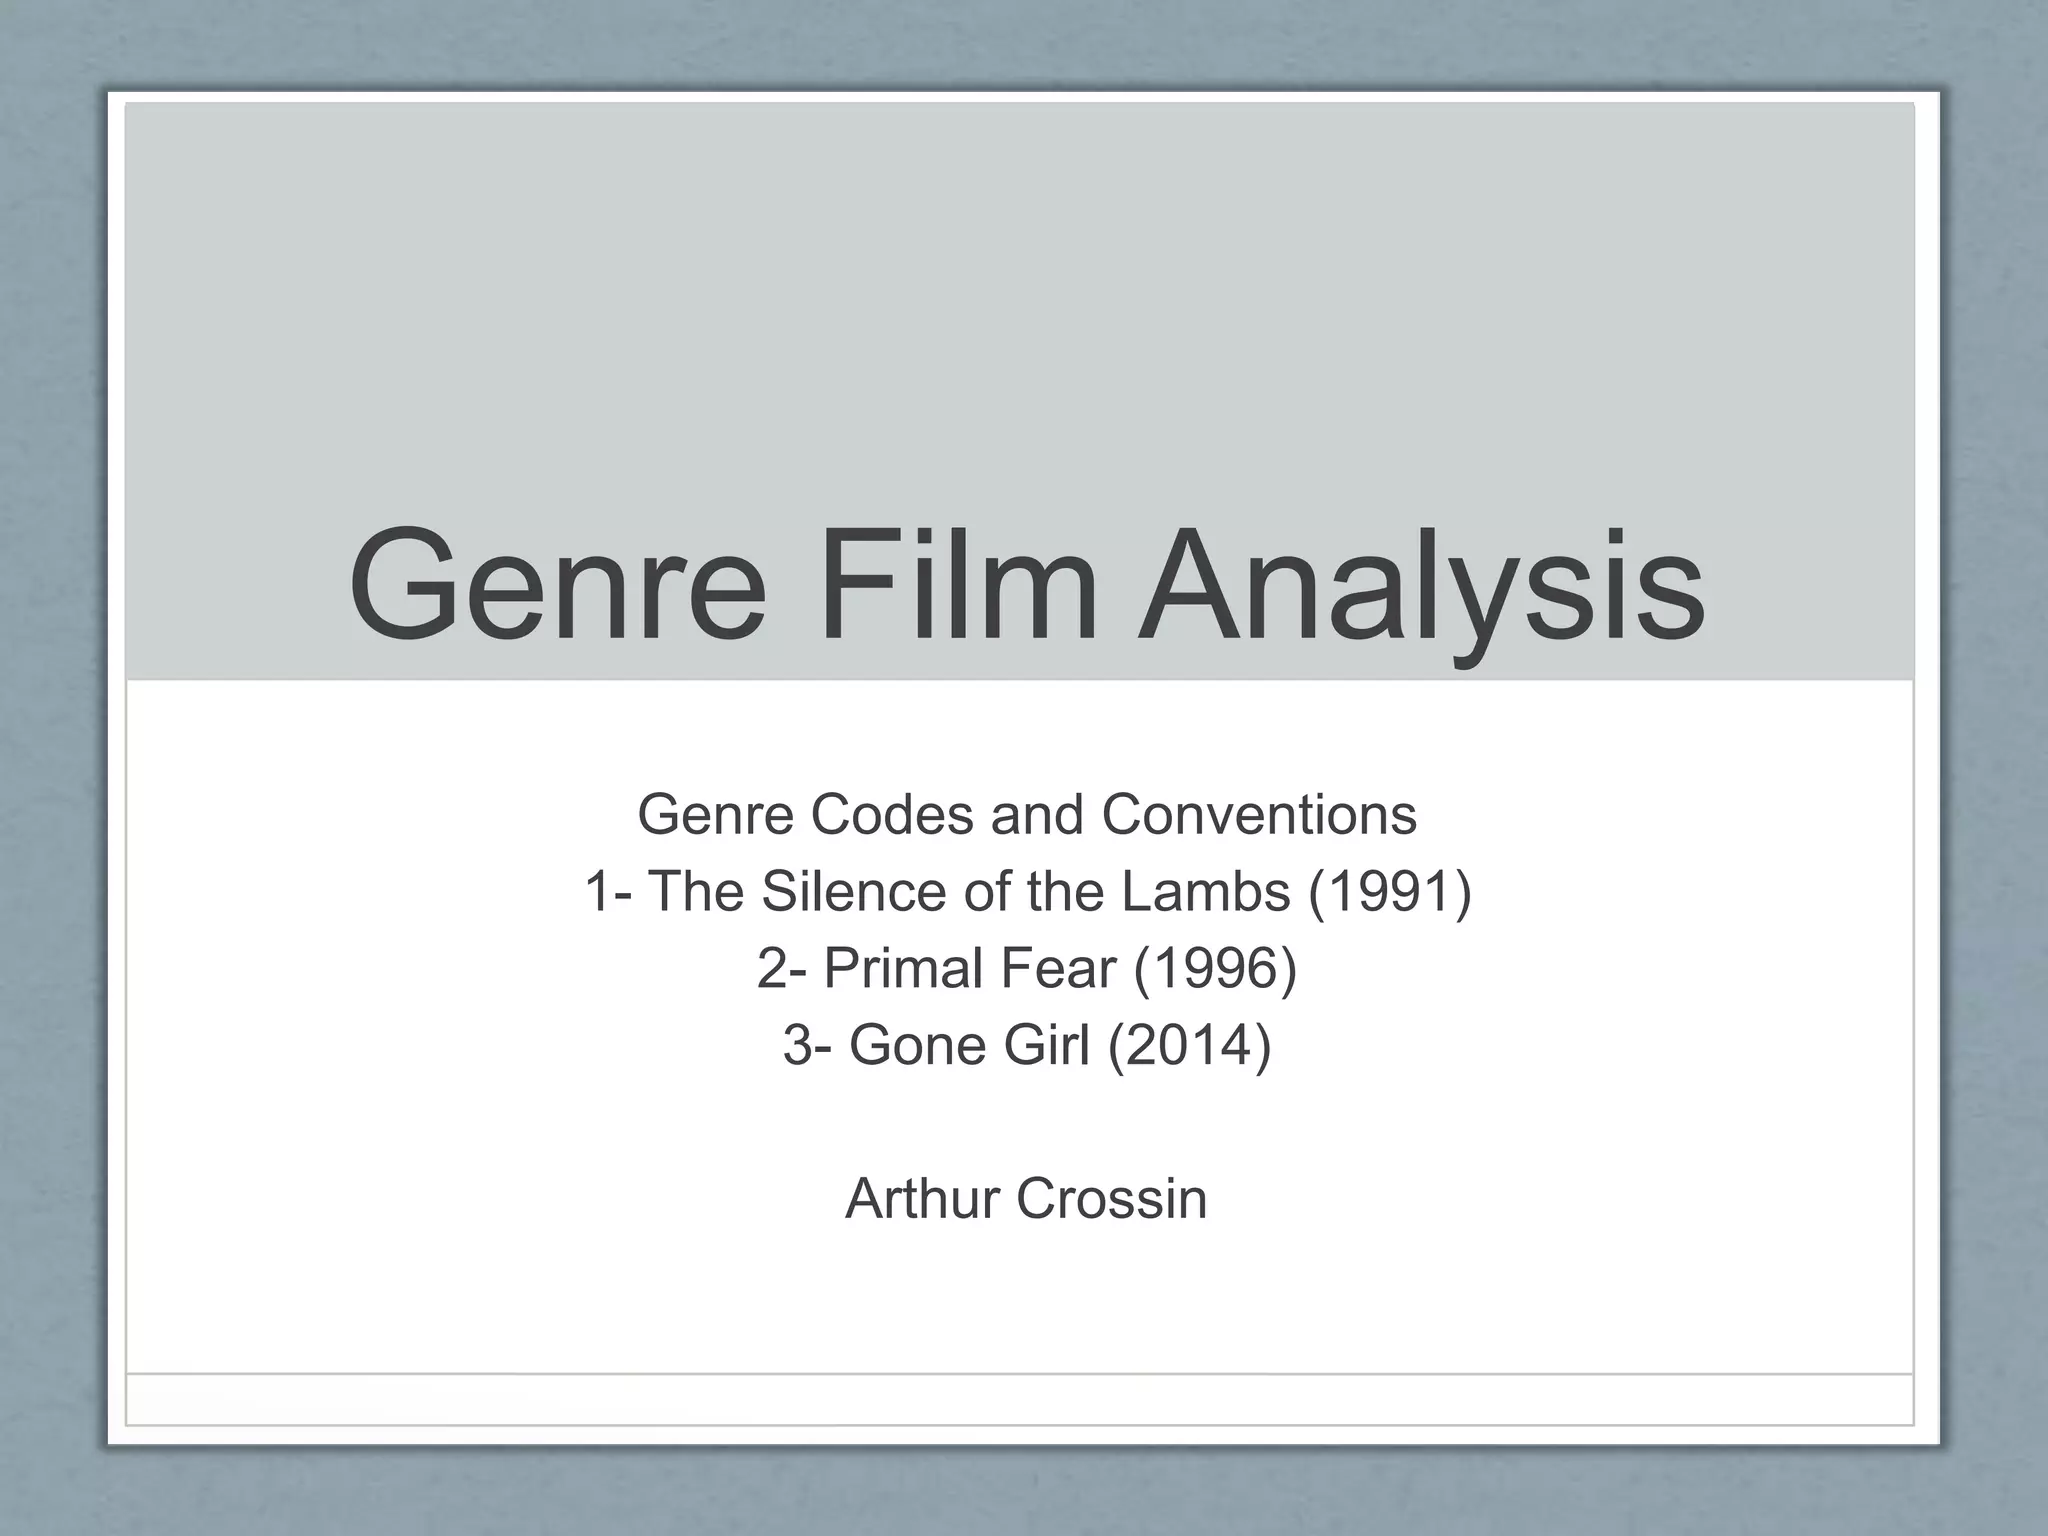This screenshot has width=2048, height=1536.
Task: Click the word "Conventions" in the subtitle
Action: point(1258,815)
